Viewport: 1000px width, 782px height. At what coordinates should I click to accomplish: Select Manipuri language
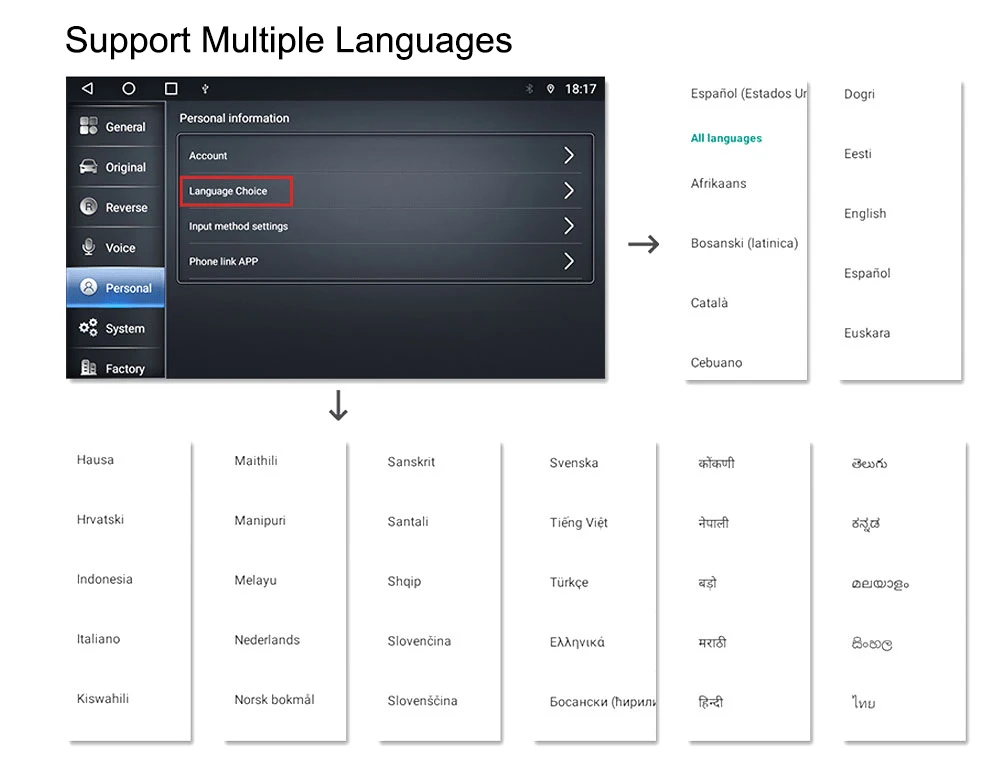(260, 520)
